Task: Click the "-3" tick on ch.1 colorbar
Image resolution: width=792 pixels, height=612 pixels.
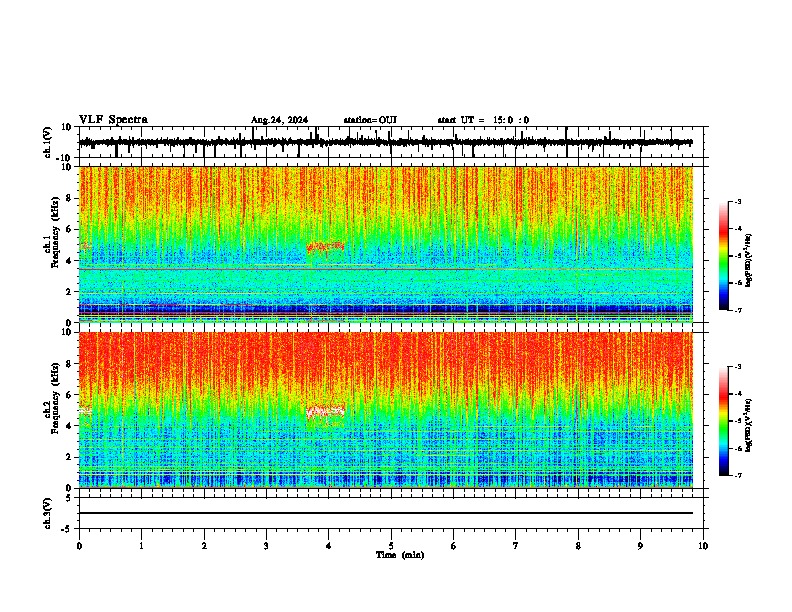Action: point(738,201)
